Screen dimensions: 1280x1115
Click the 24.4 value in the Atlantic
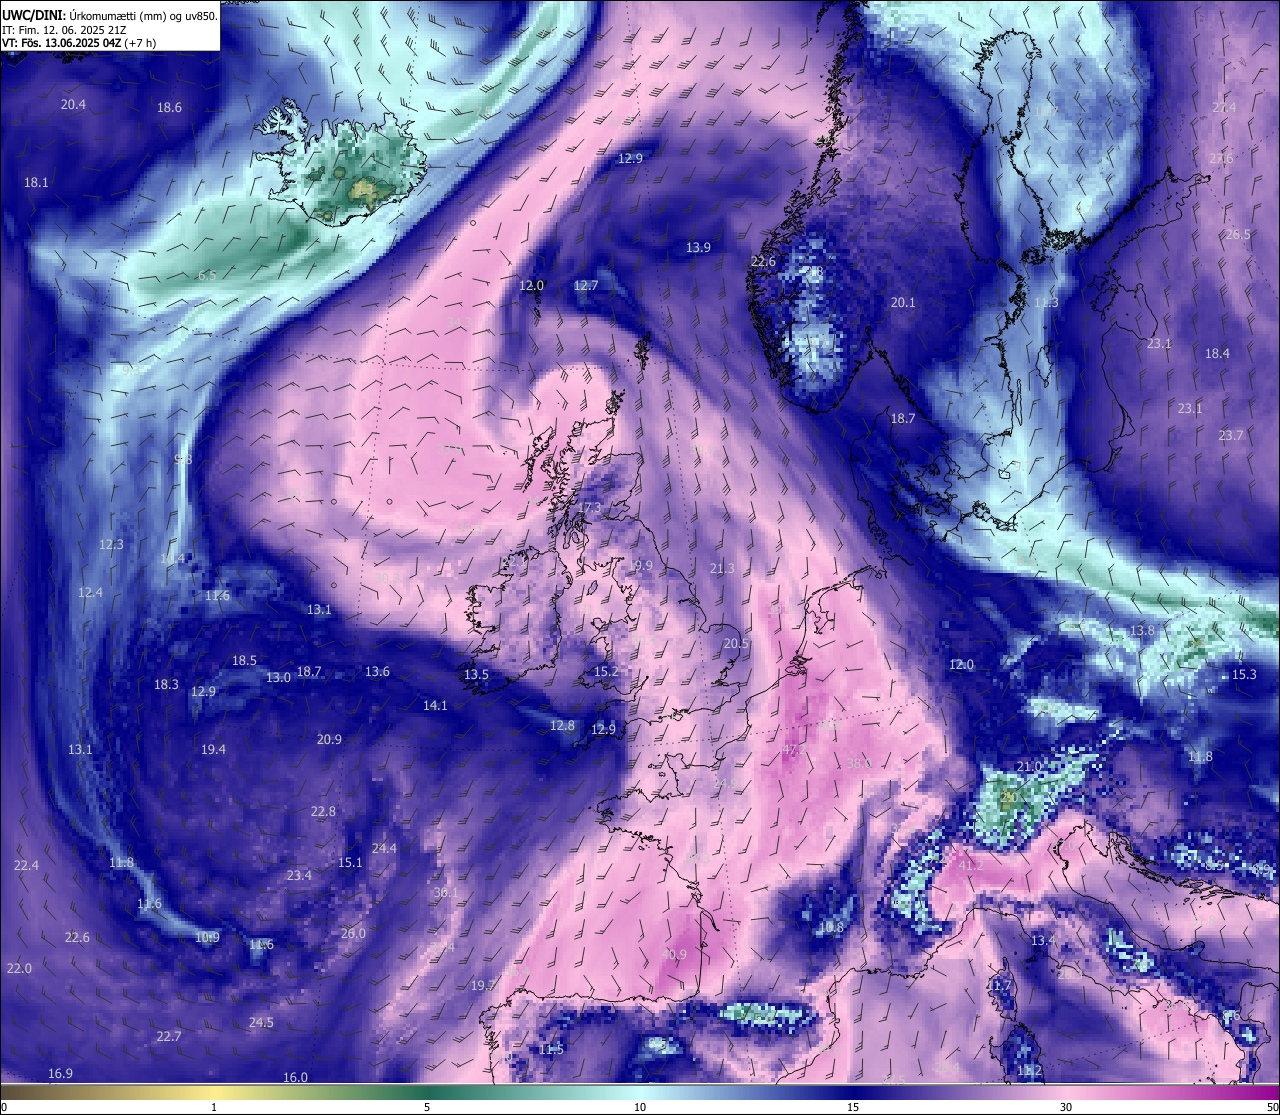384,848
